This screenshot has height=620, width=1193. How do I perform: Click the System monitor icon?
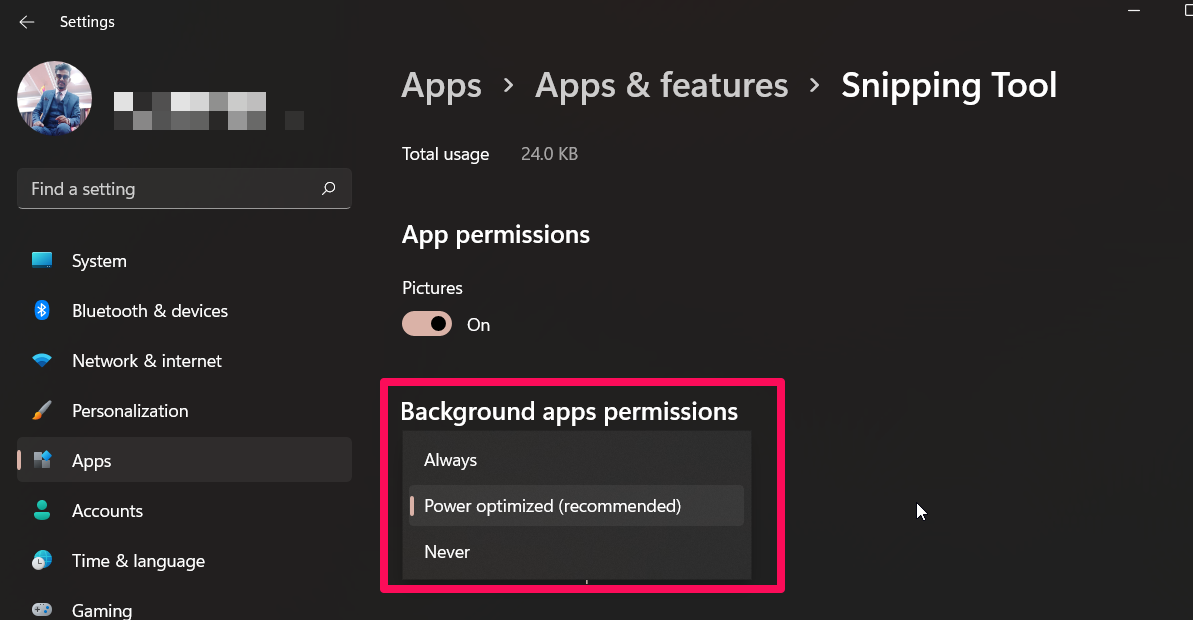point(42,261)
